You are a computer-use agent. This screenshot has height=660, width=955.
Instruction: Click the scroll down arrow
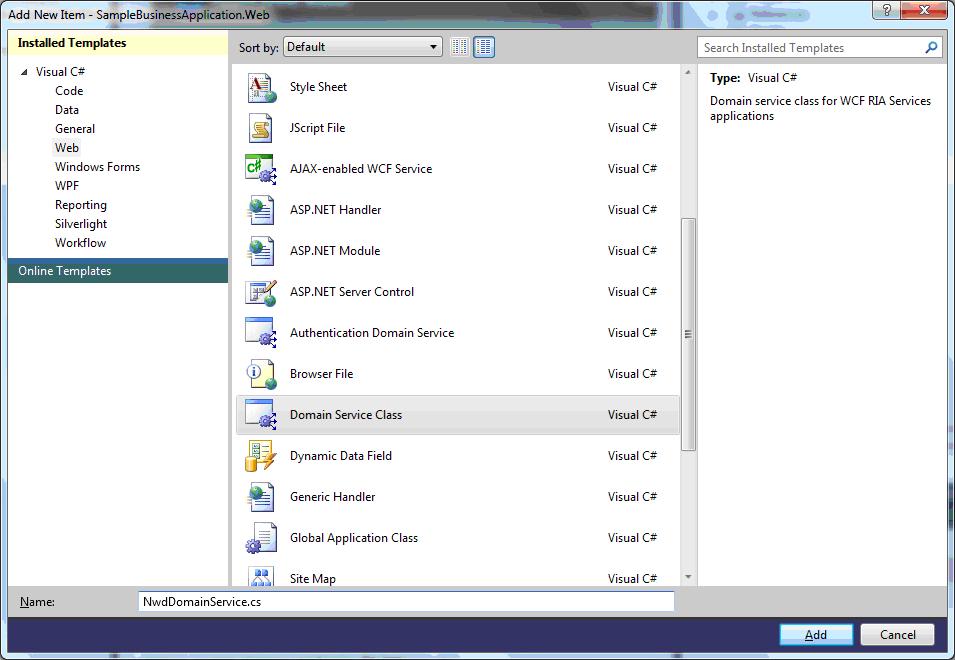(x=688, y=577)
